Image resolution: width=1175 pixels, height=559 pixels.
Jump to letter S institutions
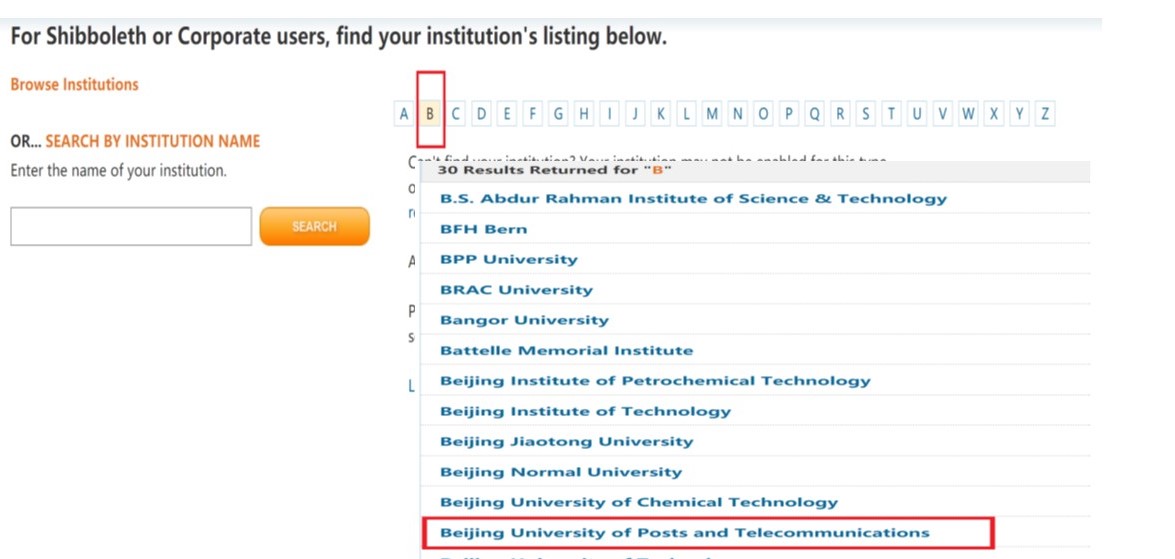pyautogui.click(x=866, y=114)
